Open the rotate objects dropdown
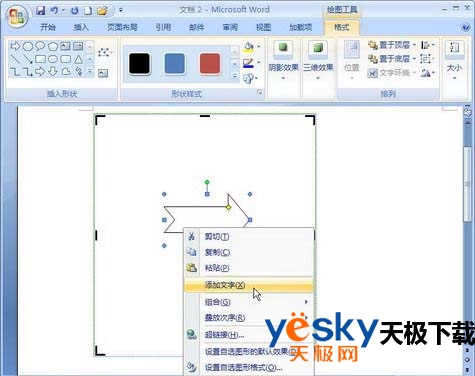475x376 pixels. (428, 73)
